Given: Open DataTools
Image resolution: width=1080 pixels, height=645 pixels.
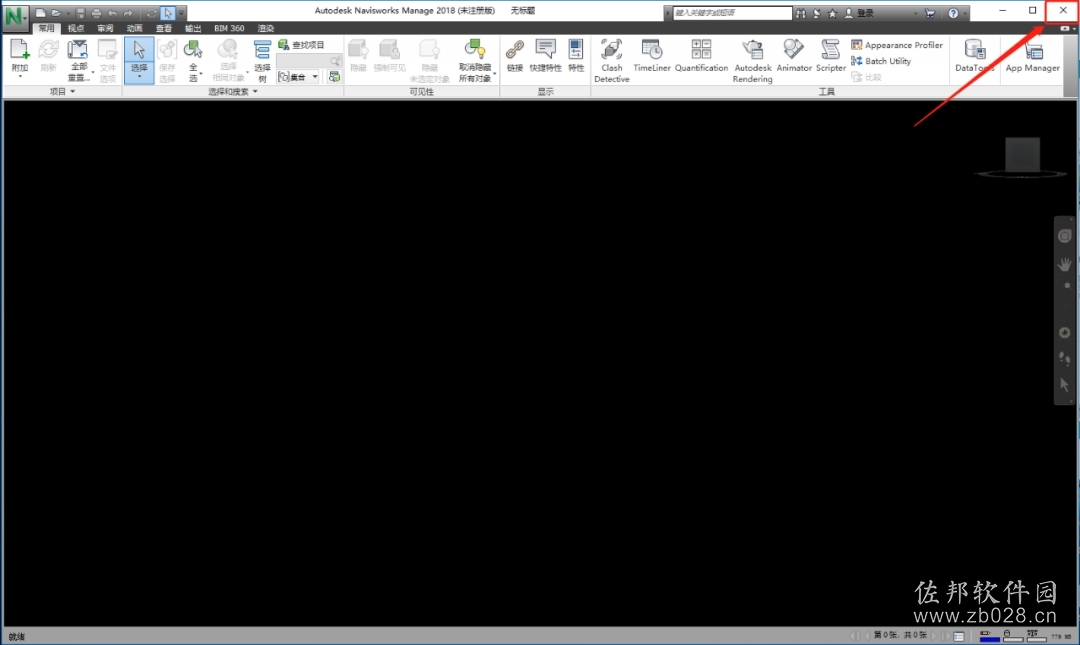Looking at the screenshot, I should point(975,55).
